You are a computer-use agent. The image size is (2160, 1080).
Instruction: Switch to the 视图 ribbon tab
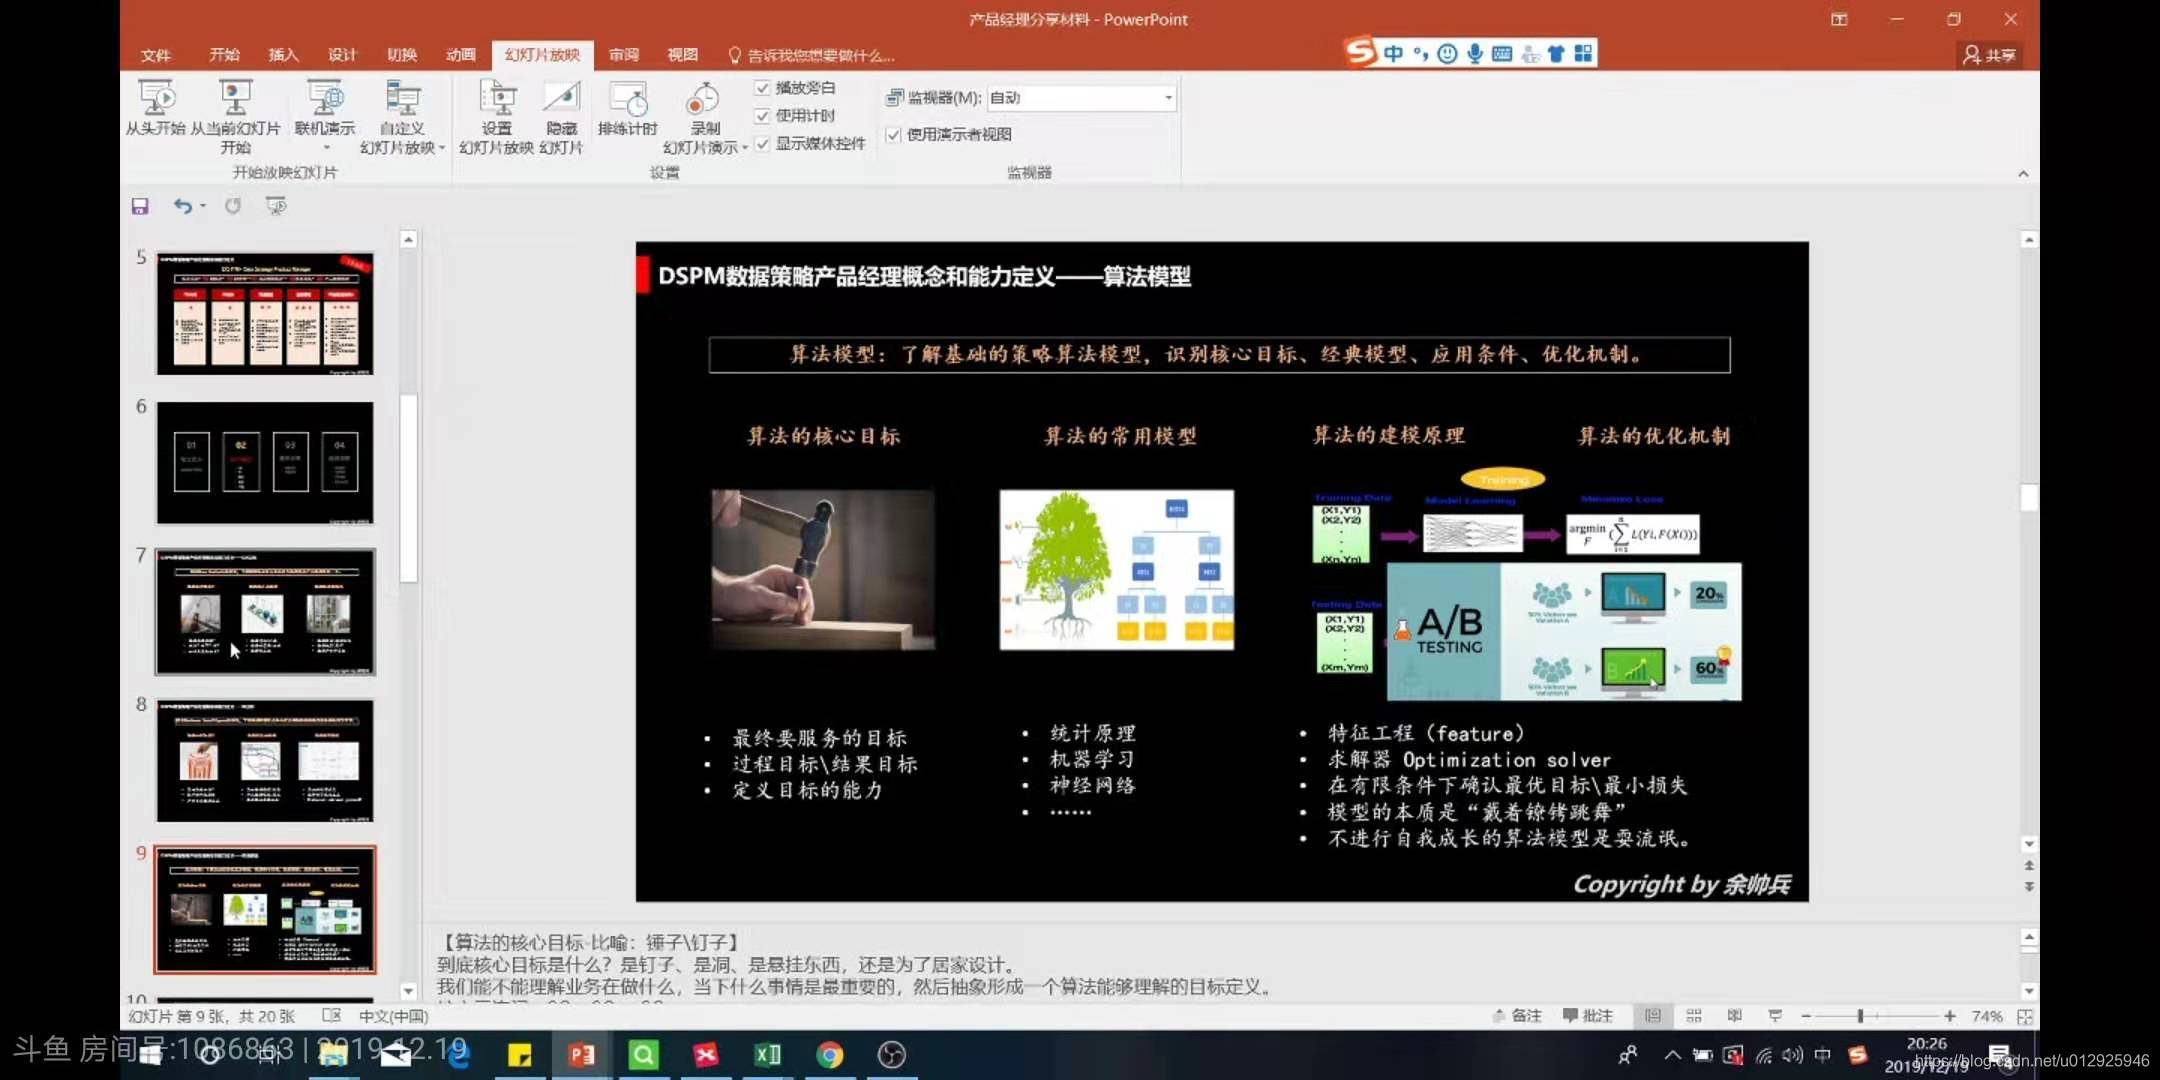pos(681,55)
